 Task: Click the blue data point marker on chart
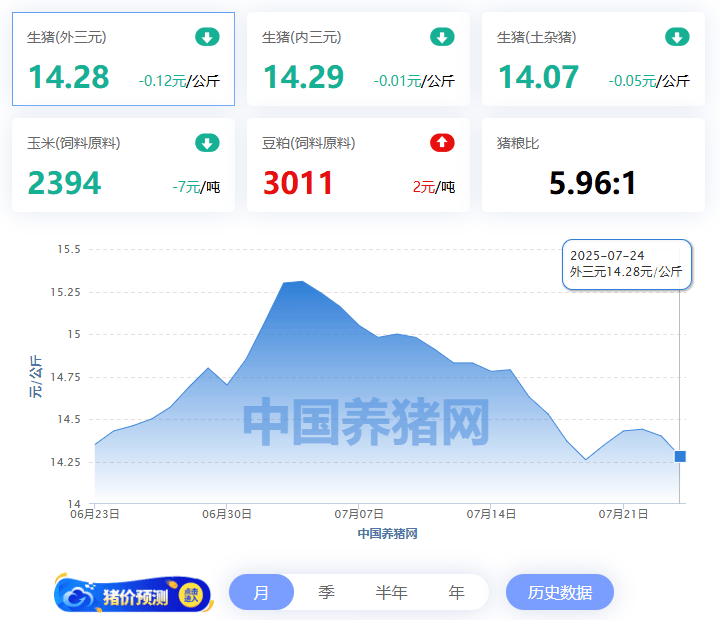point(680,456)
